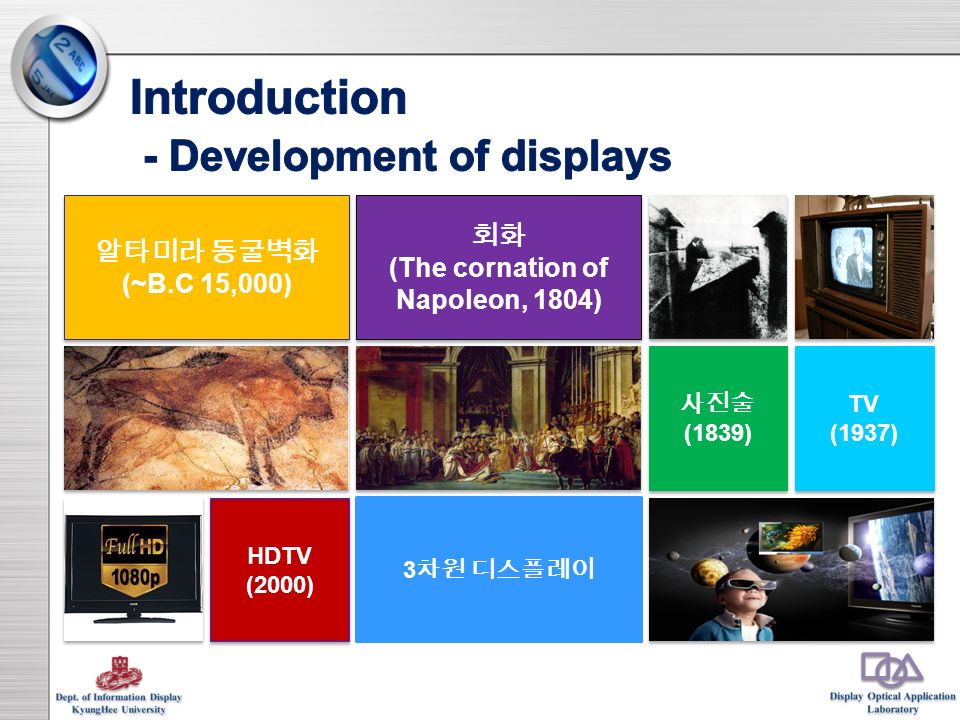Image resolution: width=960 pixels, height=720 pixels.
Task: Select the '- Development of displays' subtitle
Action: [x=408, y=156]
